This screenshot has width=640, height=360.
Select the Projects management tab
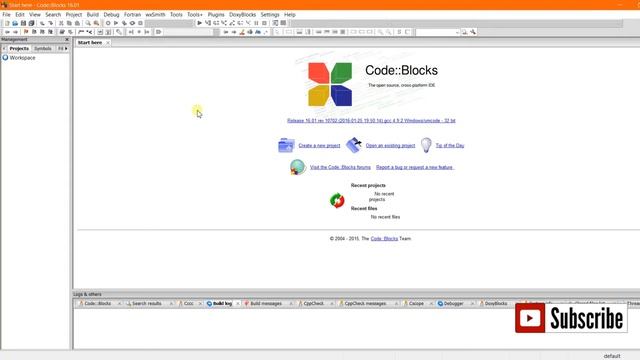point(19,48)
